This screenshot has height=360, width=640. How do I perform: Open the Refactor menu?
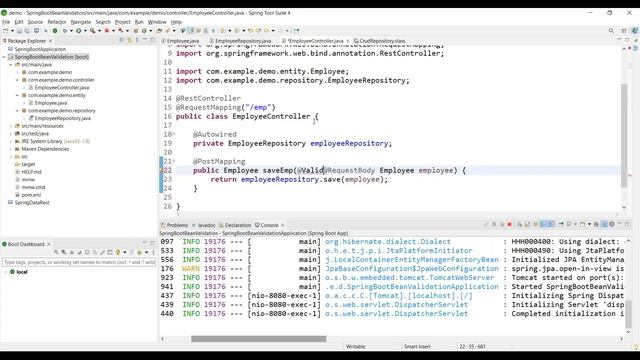[57, 22]
